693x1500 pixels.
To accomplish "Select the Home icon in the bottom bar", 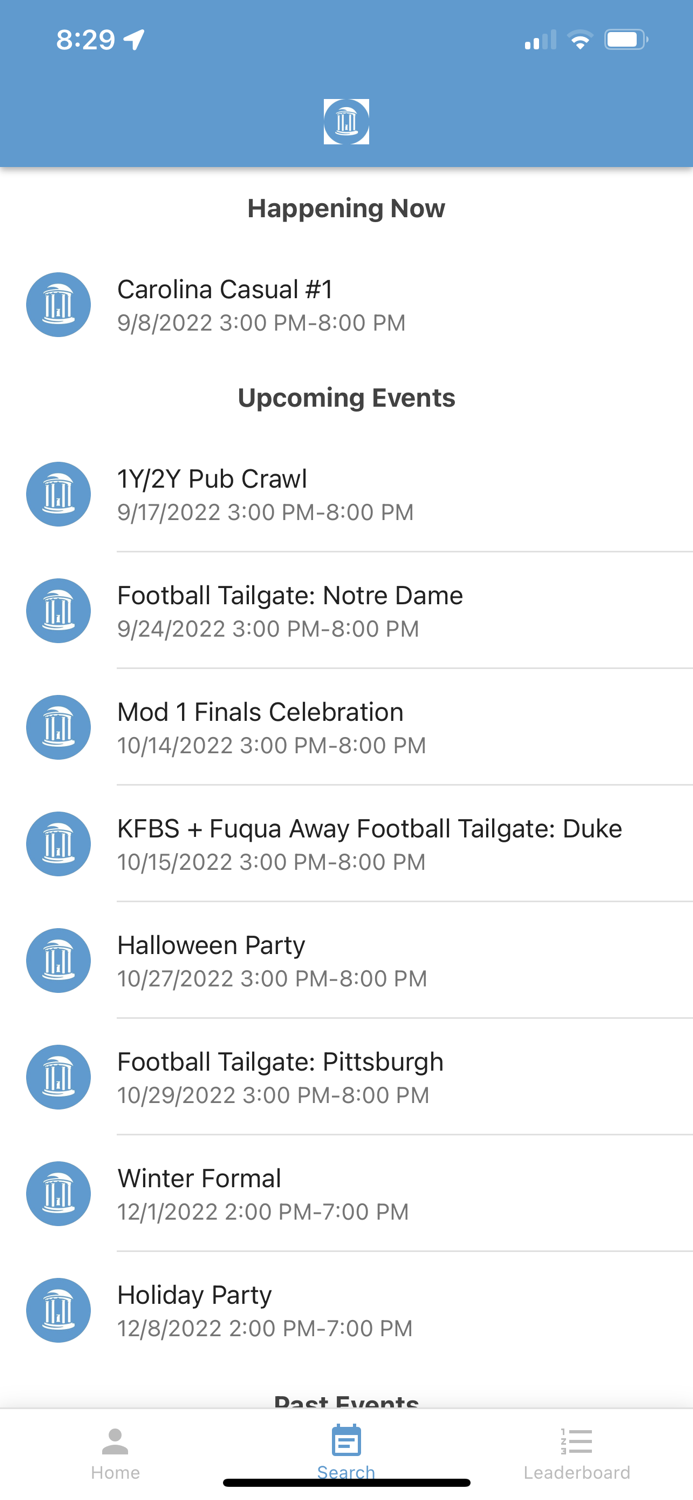I will 115,1441.
